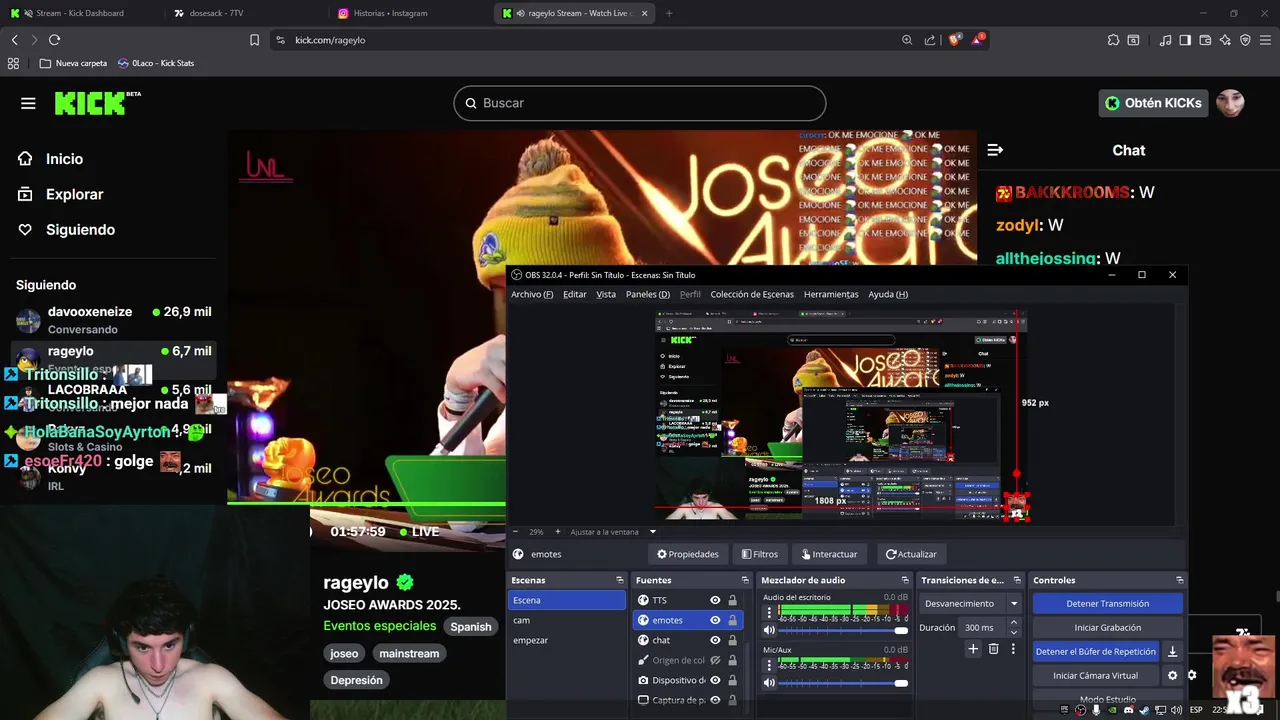The width and height of the screenshot is (1280, 720).
Task: Decrease Duración with down arrow
Action: 1014,632
